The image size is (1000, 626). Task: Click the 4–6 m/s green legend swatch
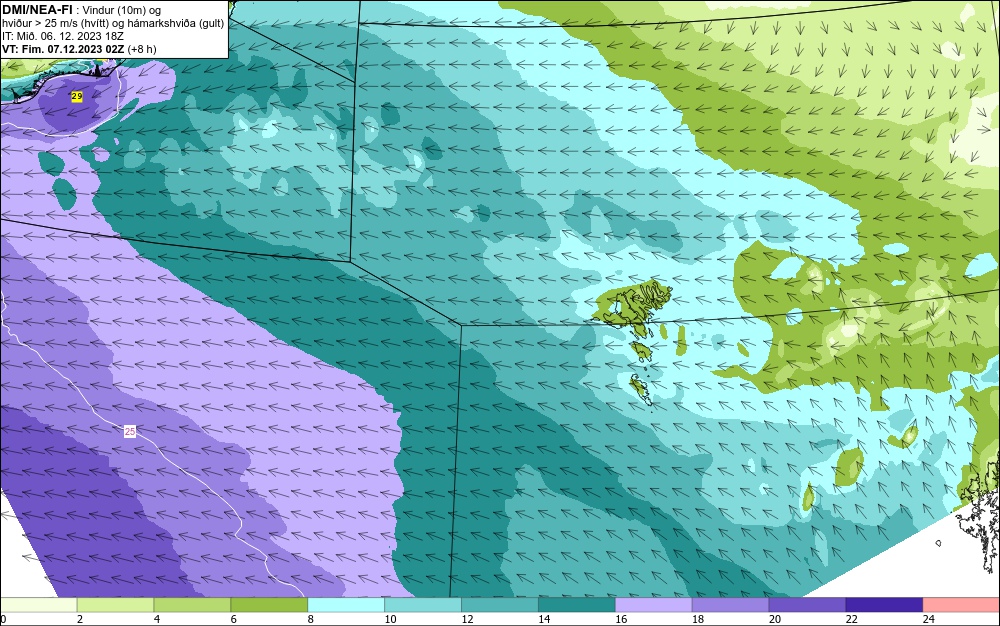(192, 605)
